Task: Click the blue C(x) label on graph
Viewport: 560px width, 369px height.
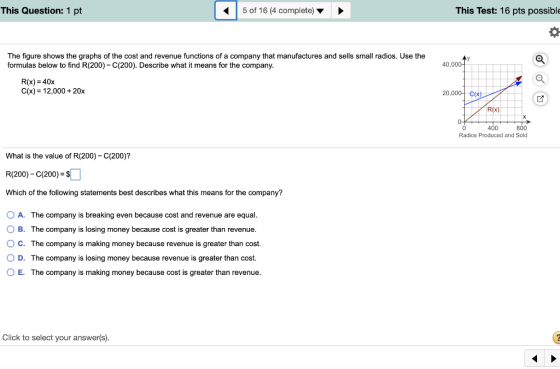Action: point(475,94)
